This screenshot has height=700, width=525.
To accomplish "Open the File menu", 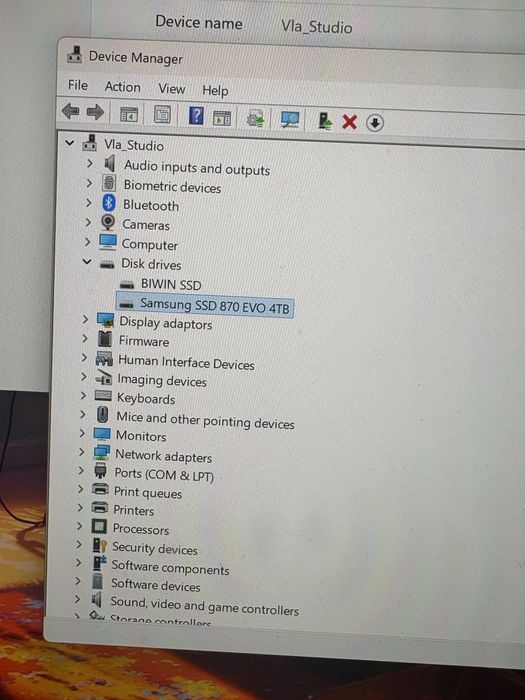I will click(78, 85).
